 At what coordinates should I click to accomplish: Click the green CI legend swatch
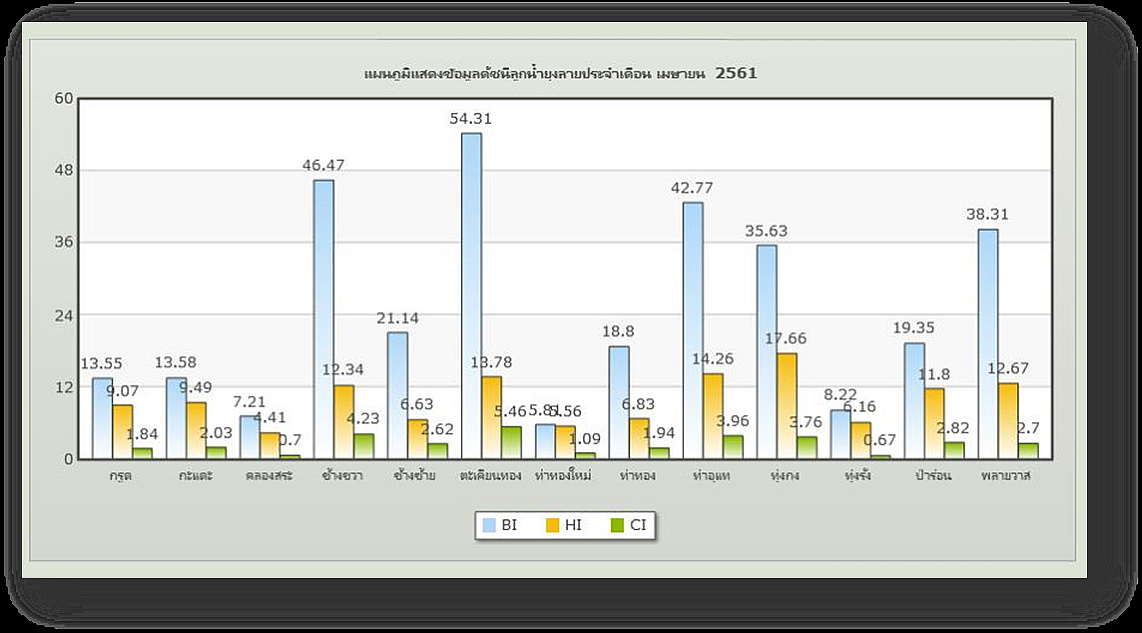pyautogui.click(x=617, y=525)
